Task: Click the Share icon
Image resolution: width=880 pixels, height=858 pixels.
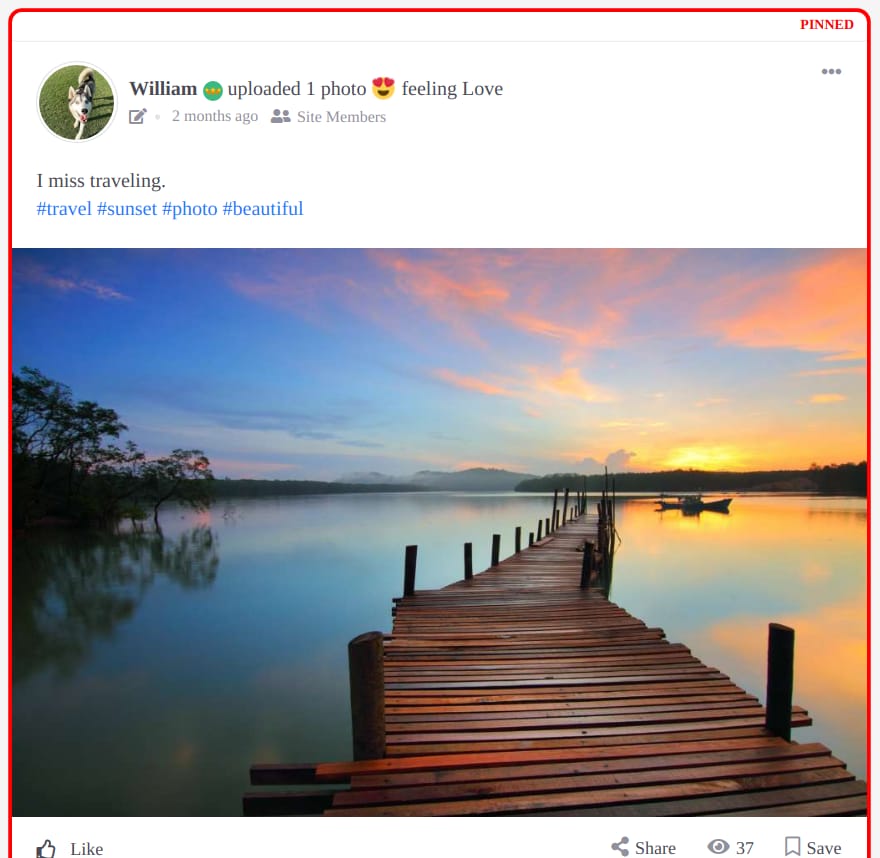Action: coord(620,847)
